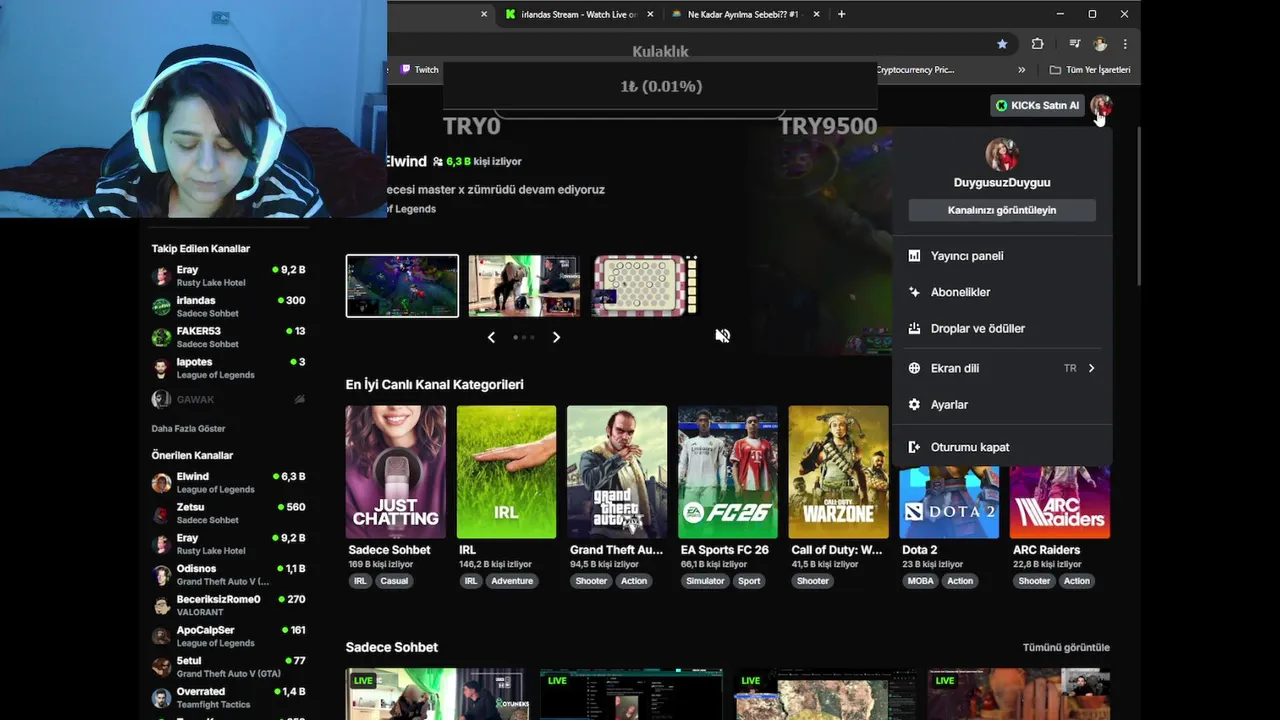This screenshot has width=1280, height=720.
Task: Expand hidden bookmarks chevron
Action: [1021, 70]
